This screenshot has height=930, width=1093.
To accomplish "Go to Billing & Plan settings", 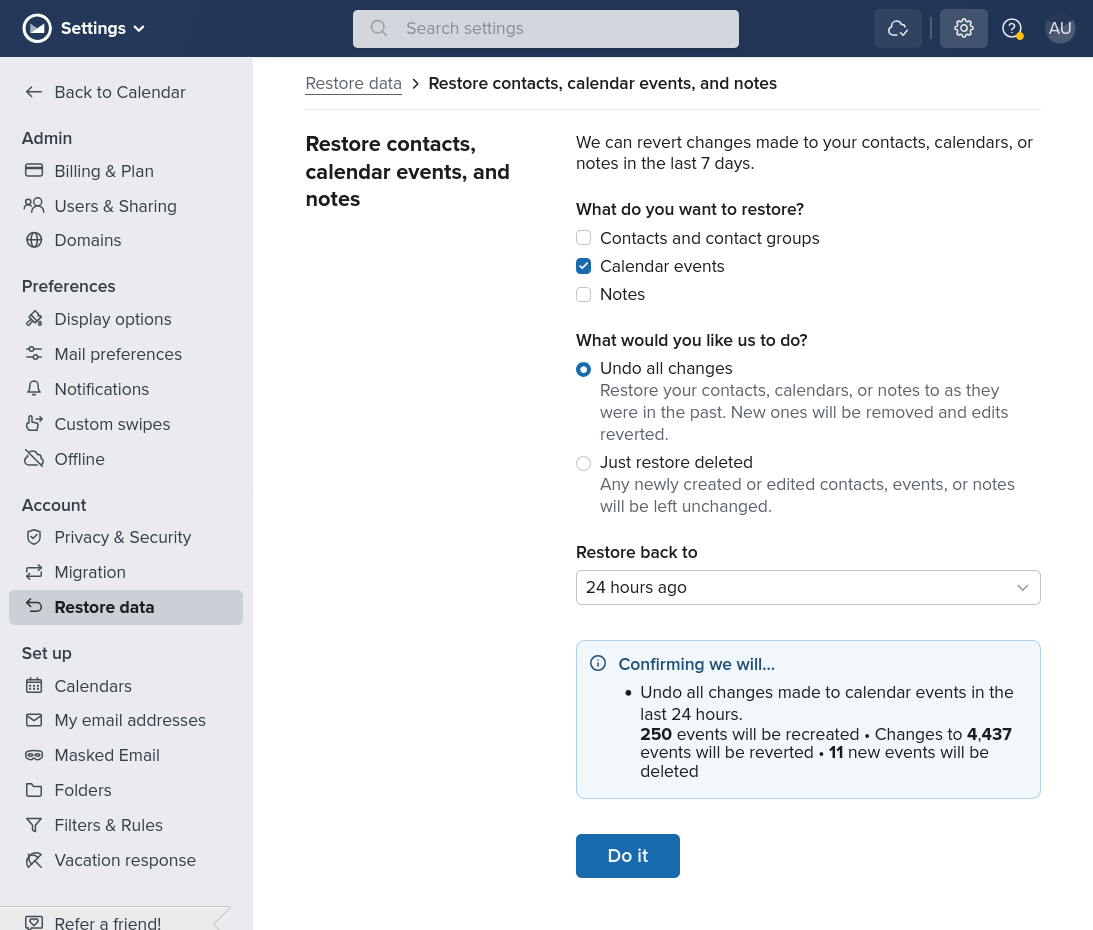I will tap(104, 171).
